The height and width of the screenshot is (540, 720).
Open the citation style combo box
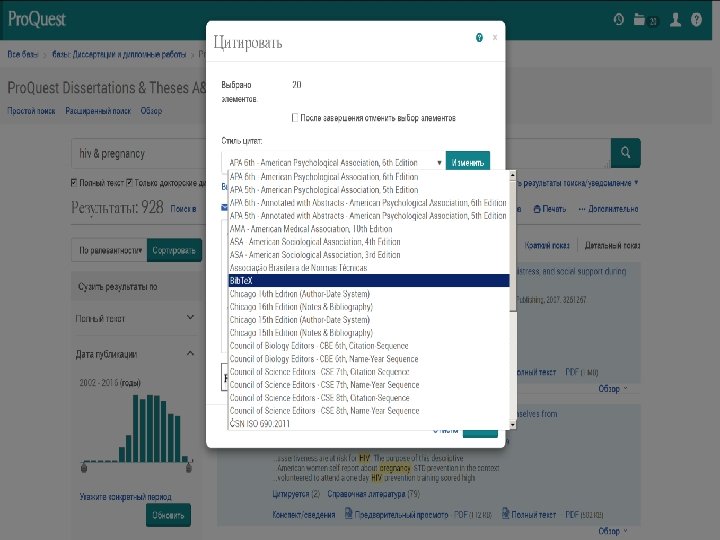[334, 163]
